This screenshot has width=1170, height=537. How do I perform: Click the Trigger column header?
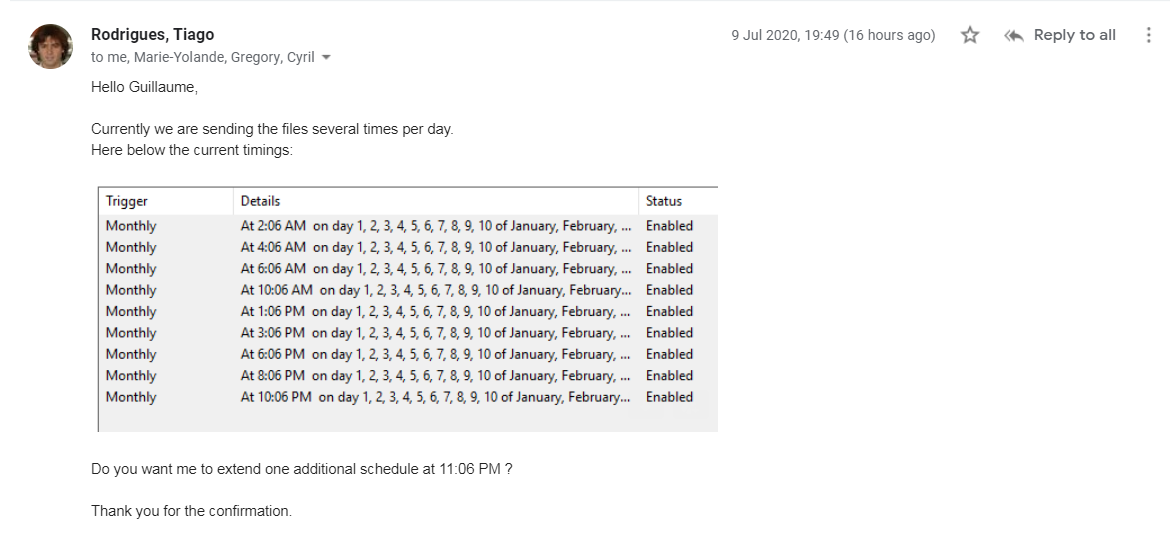(x=127, y=201)
